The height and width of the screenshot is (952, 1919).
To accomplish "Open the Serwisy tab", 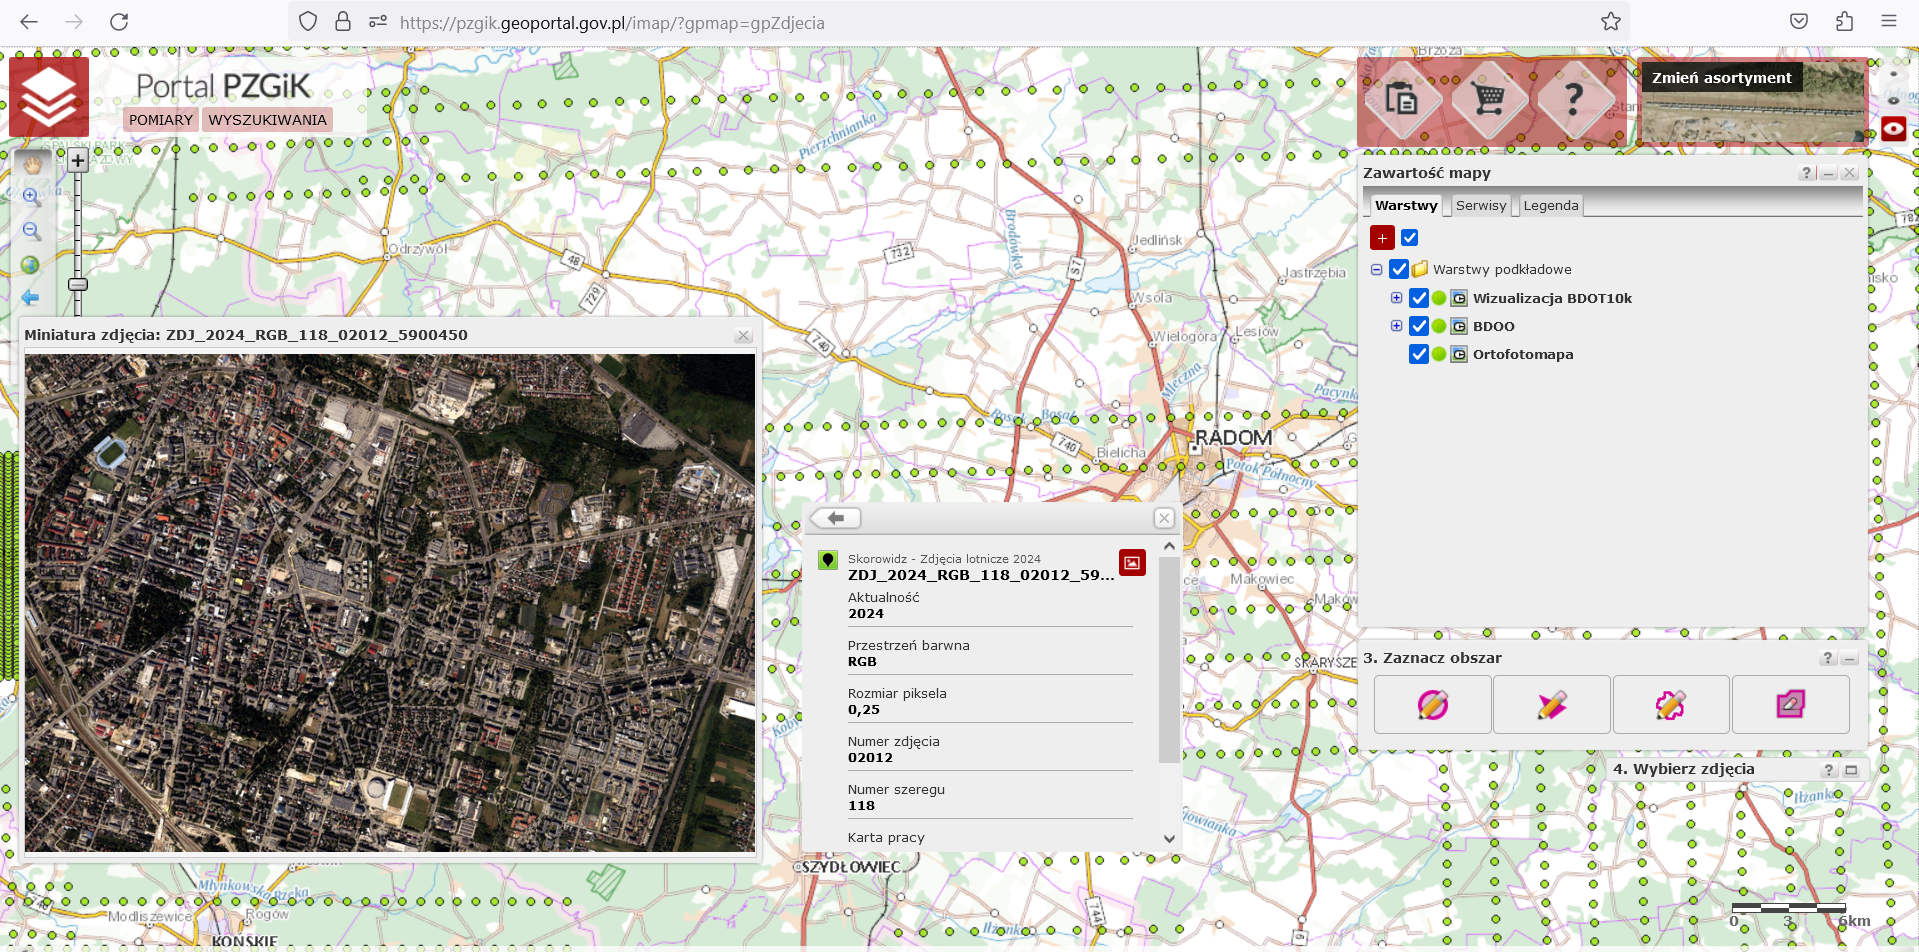I will click(1480, 206).
